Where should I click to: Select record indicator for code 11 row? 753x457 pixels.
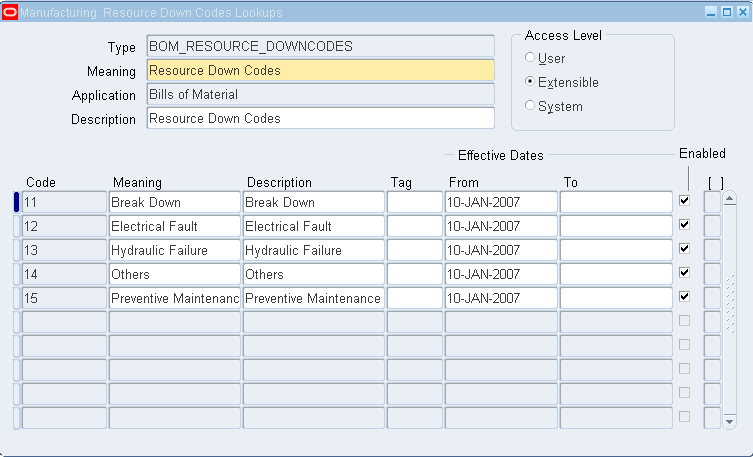(x=16, y=202)
